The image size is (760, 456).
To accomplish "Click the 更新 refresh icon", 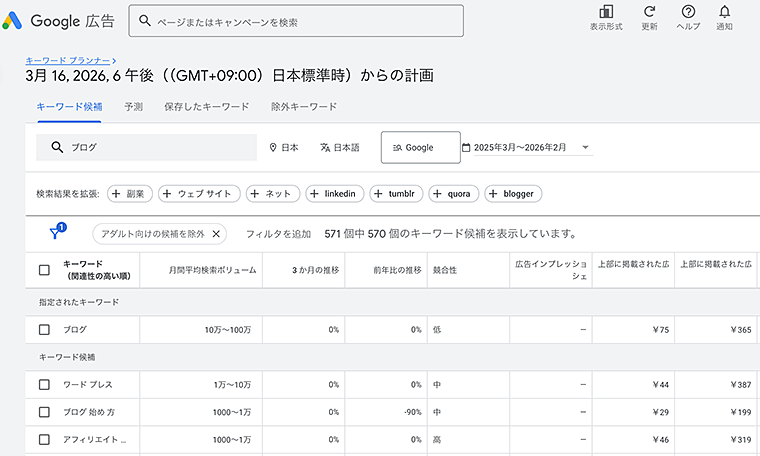I will pyautogui.click(x=649, y=12).
